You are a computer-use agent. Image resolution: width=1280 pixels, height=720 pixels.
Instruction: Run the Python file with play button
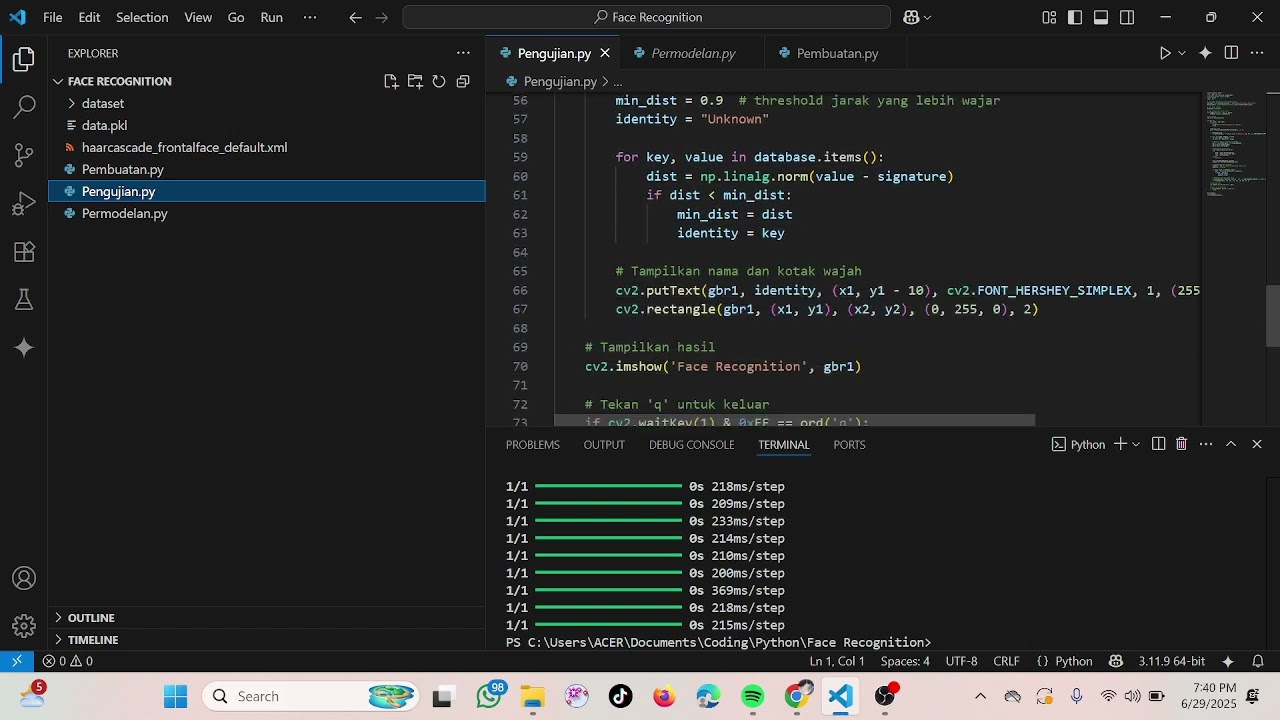click(x=1165, y=53)
